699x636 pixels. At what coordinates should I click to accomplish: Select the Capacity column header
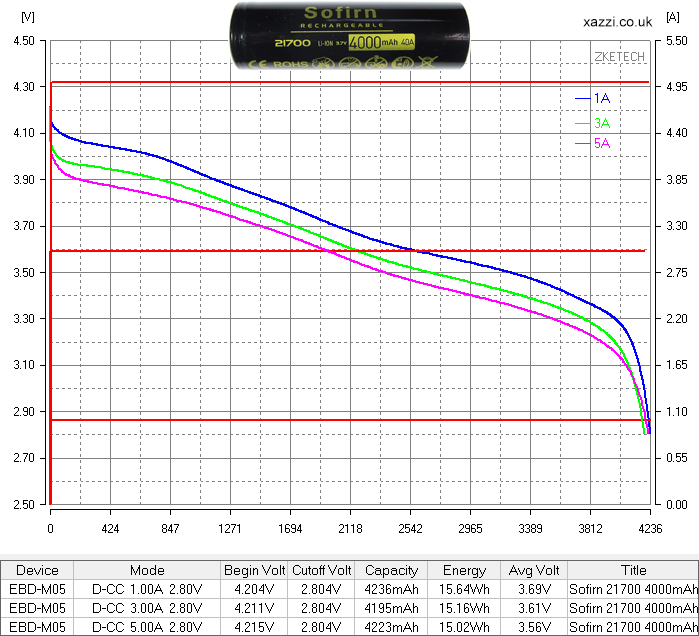(x=391, y=570)
